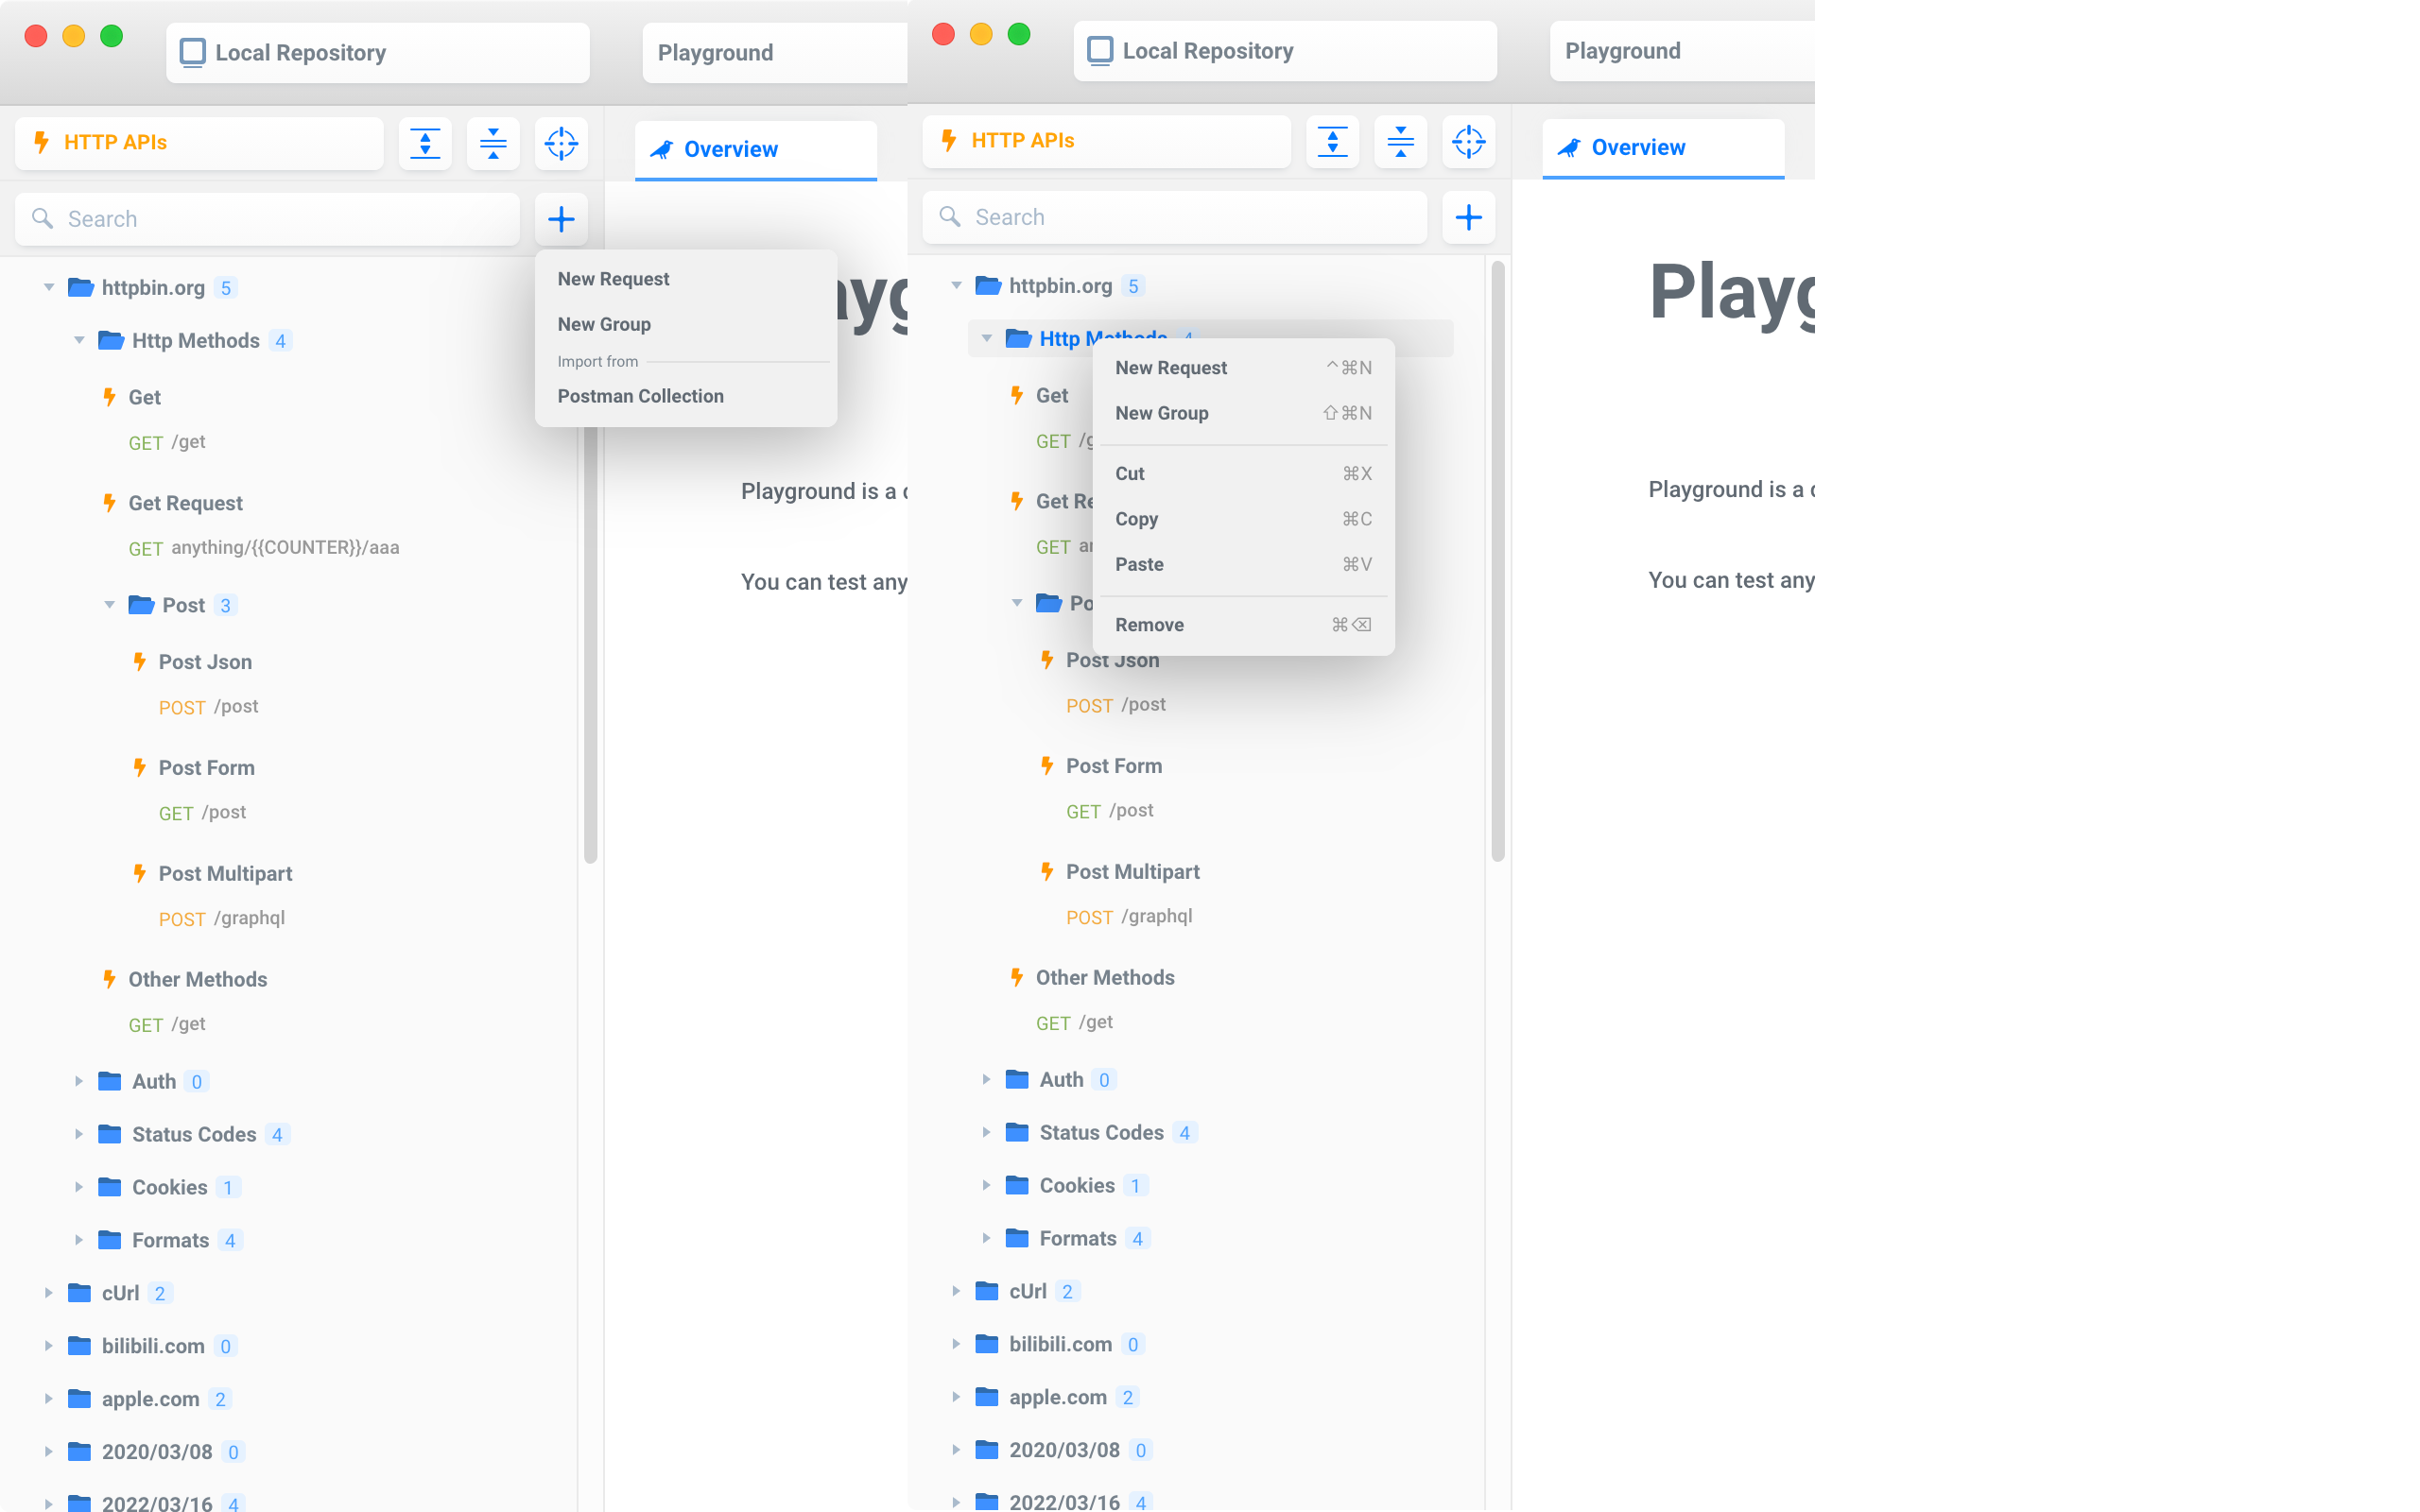Click expand all icon in left window toolbar
The width and height of the screenshot is (2420, 1512).
click(x=425, y=143)
